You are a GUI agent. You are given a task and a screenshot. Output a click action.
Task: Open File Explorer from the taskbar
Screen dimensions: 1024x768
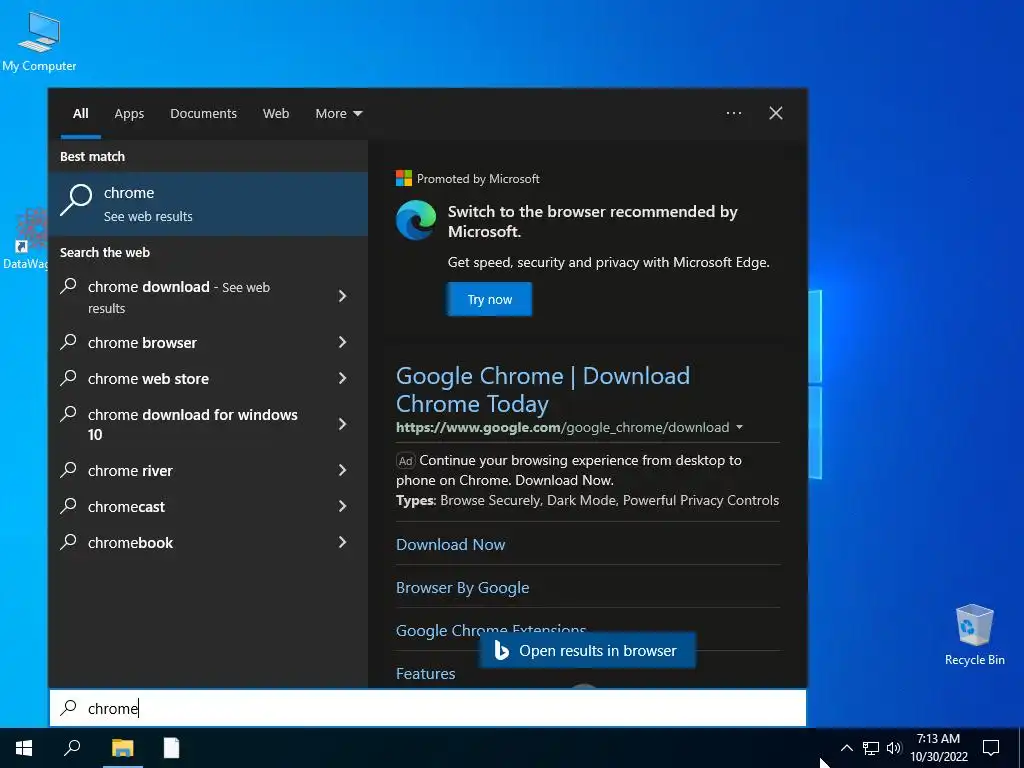[122, 748]
